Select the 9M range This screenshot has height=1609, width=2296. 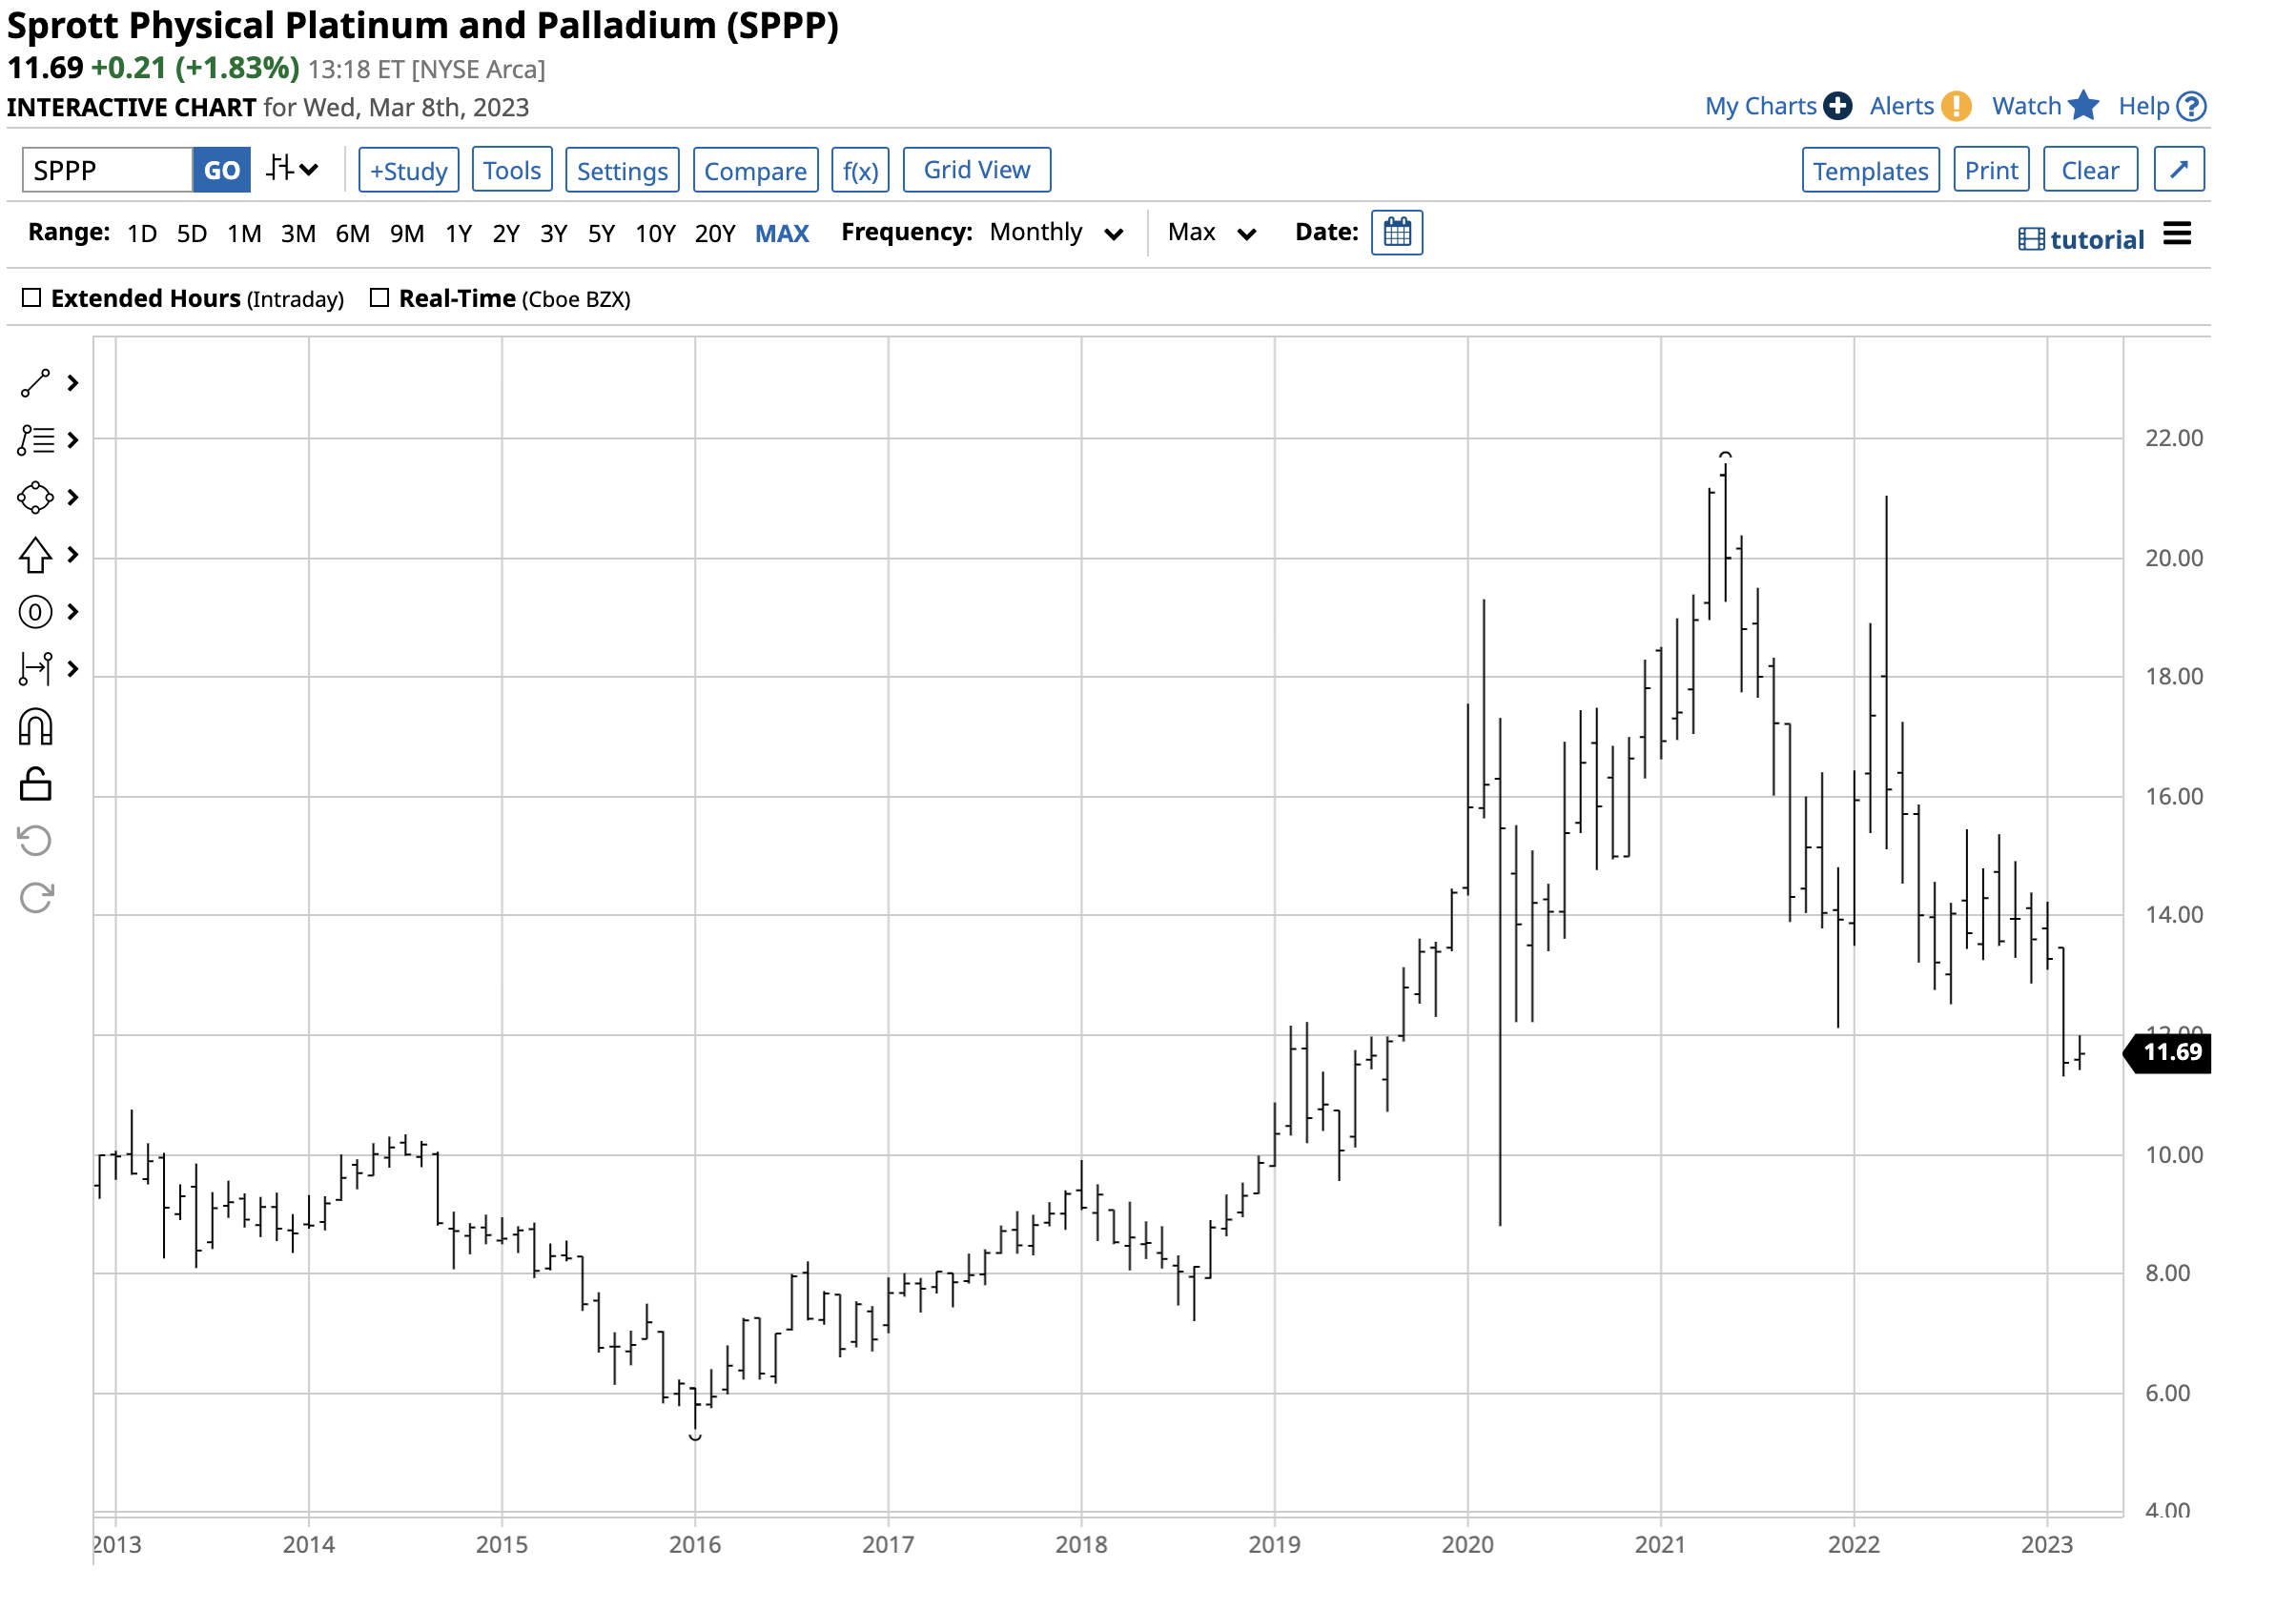(x=407, y=234)
